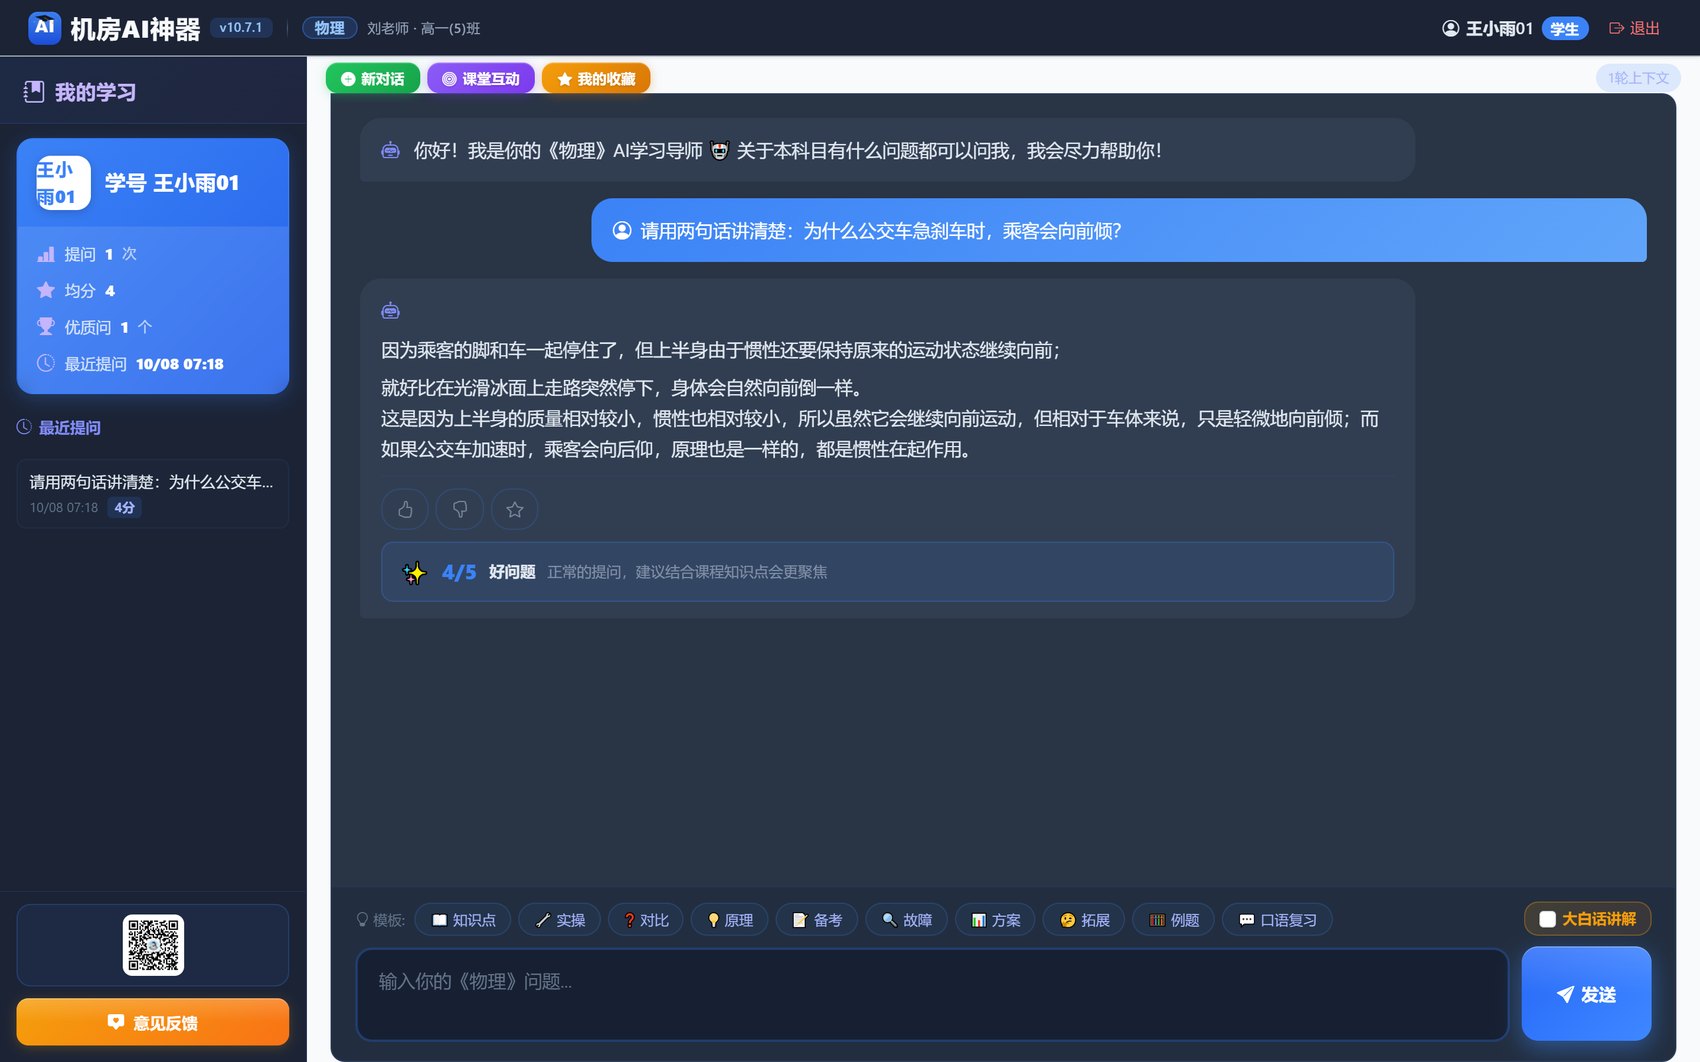Click the lightbulb icon beside 模板
The image size is (1700, 1062).
click(x=362, y=920)
